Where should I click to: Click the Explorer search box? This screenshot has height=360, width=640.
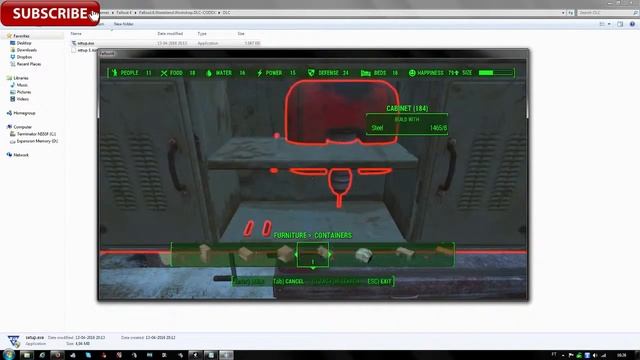coord(607,13)
